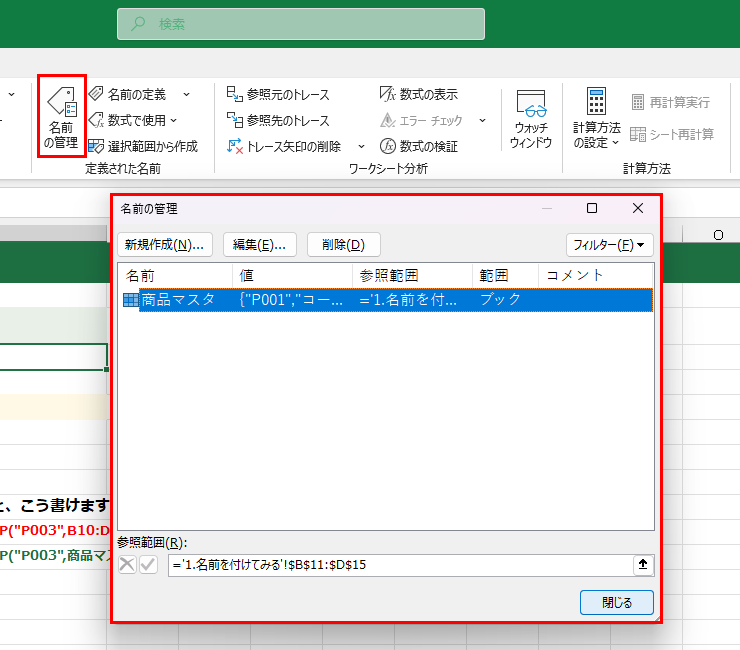Sort by the 名前 column header

tap(175, 275)
